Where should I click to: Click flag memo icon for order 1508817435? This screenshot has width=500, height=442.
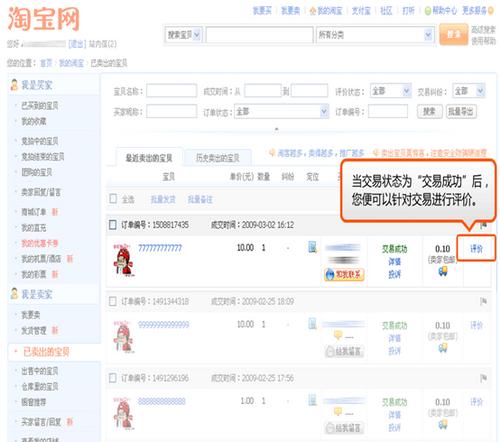(483, 226)
